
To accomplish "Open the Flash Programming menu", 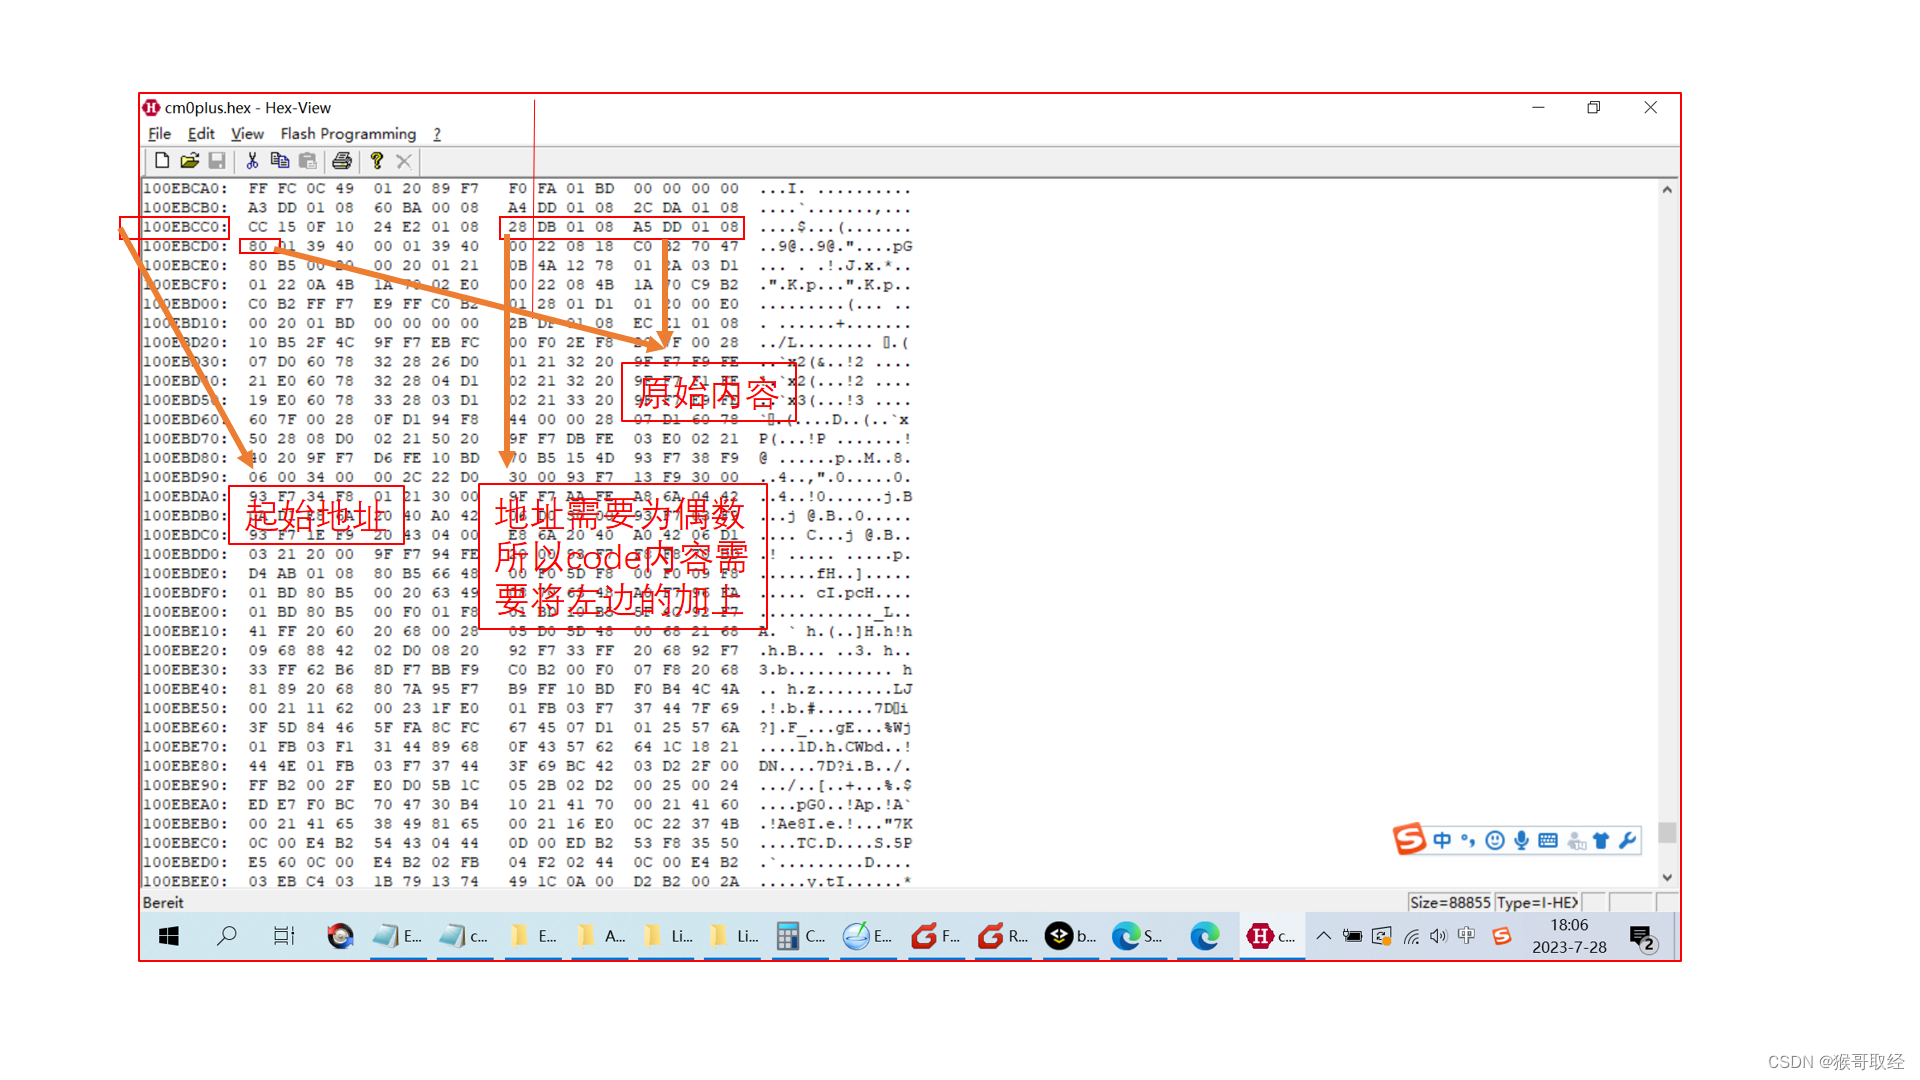I will click(x=348, y=133).
